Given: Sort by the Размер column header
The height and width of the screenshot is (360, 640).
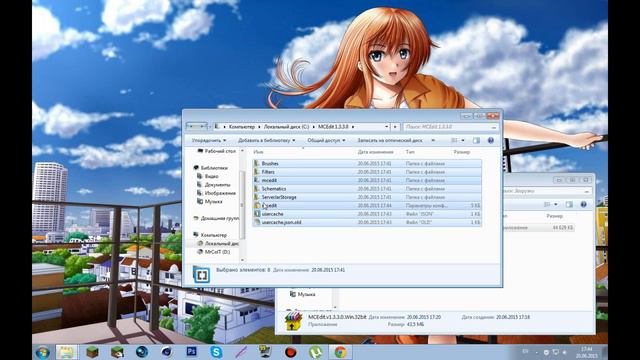Looking at the screenshot, I should coord(462,152).
